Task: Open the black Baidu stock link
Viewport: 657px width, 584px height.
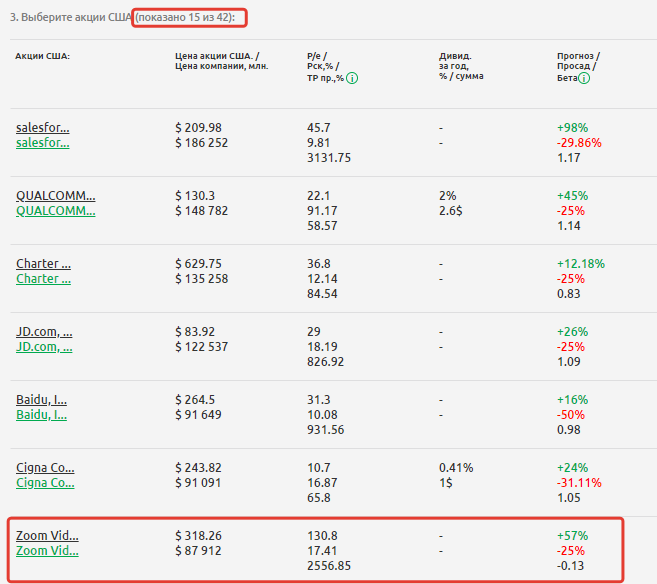Action: pos(41,399)
